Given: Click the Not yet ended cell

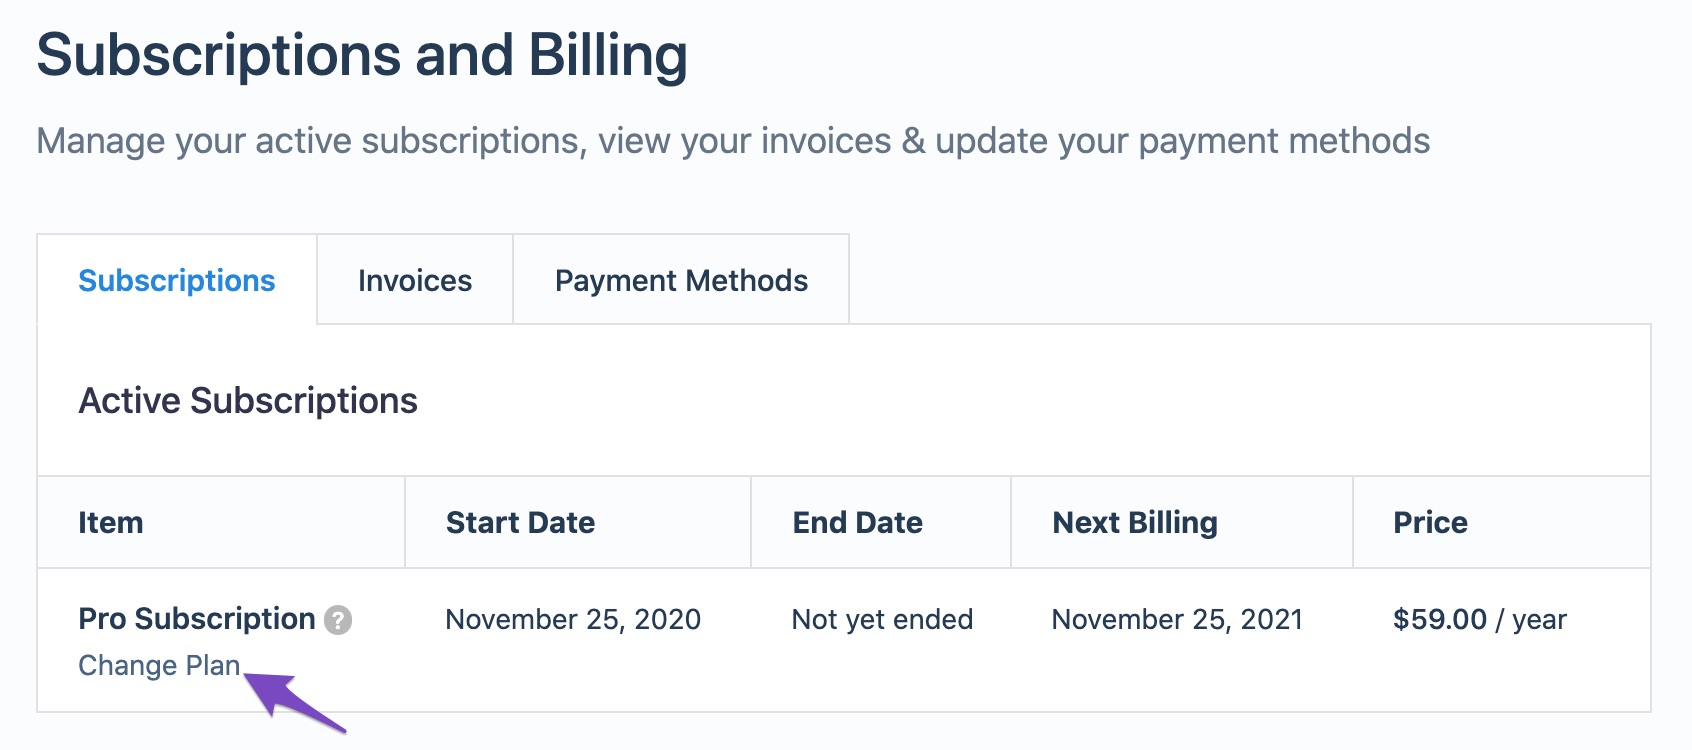Looking at the screenshot, I should click(x=882, y=620).
